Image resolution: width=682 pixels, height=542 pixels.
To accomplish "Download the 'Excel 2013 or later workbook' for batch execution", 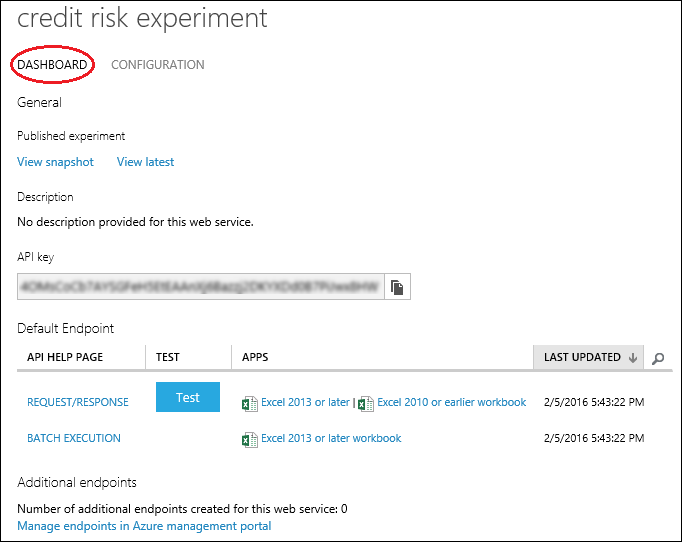I will [x=331, y=438].
